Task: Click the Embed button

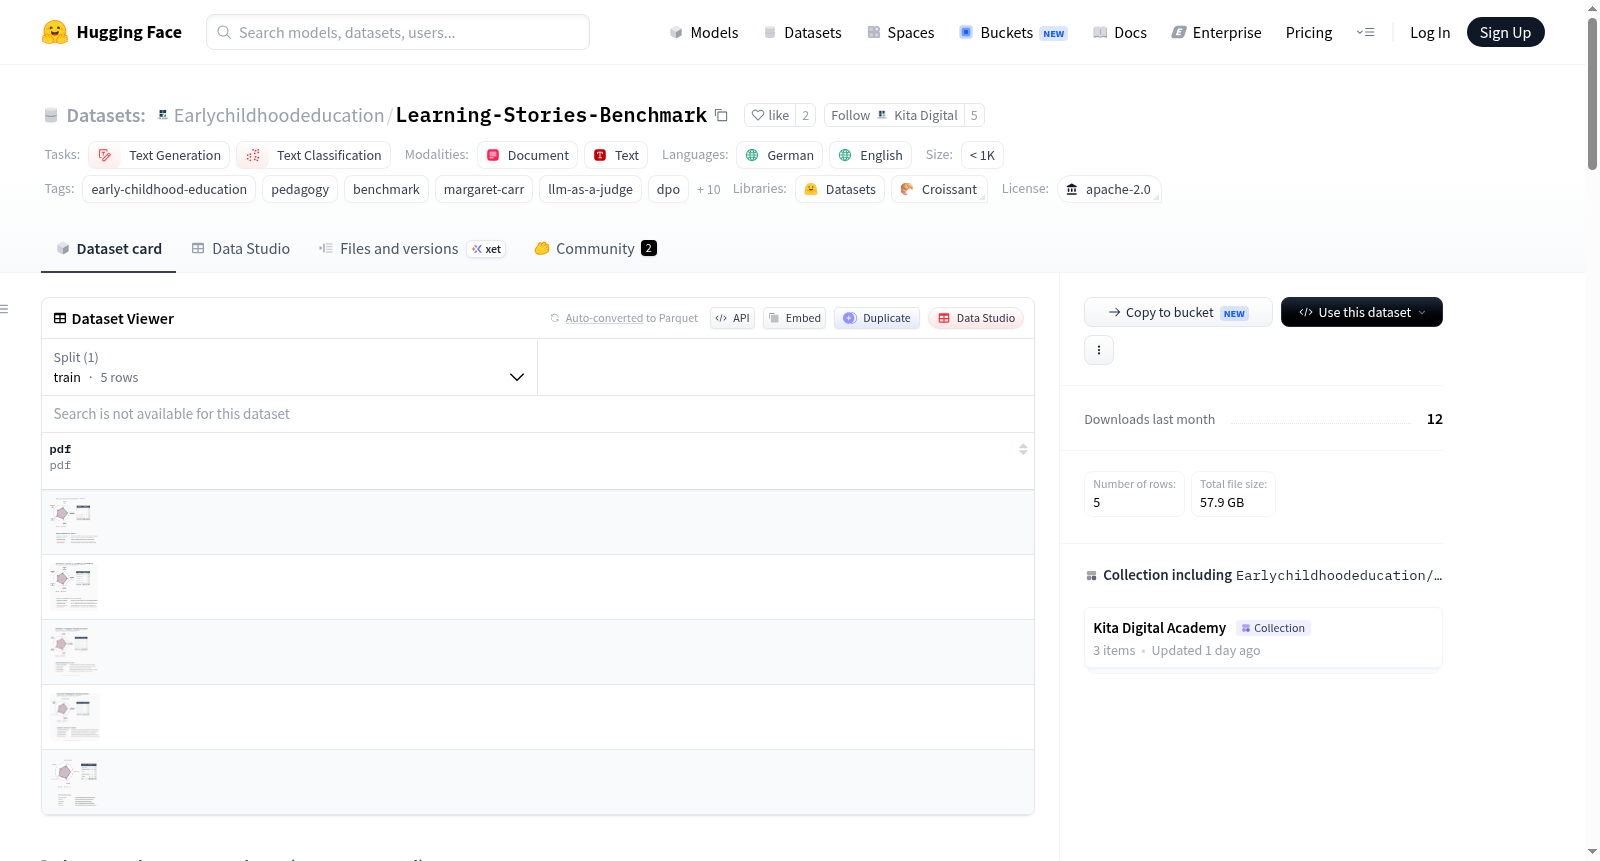Action: [x=795, y=318]
